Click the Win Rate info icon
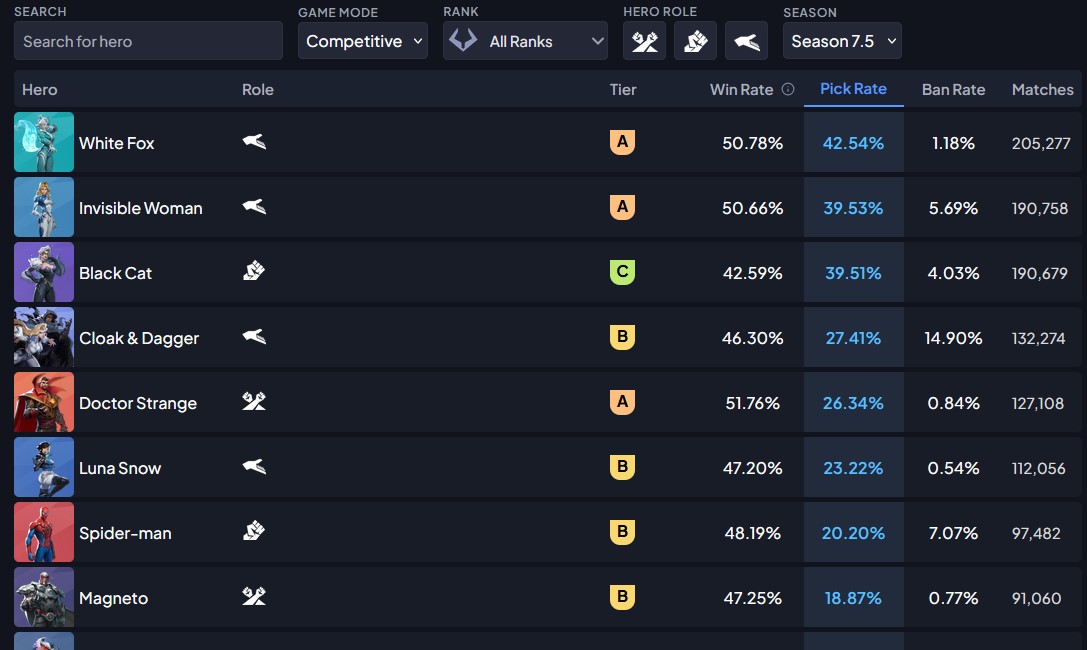 (788, 89)
